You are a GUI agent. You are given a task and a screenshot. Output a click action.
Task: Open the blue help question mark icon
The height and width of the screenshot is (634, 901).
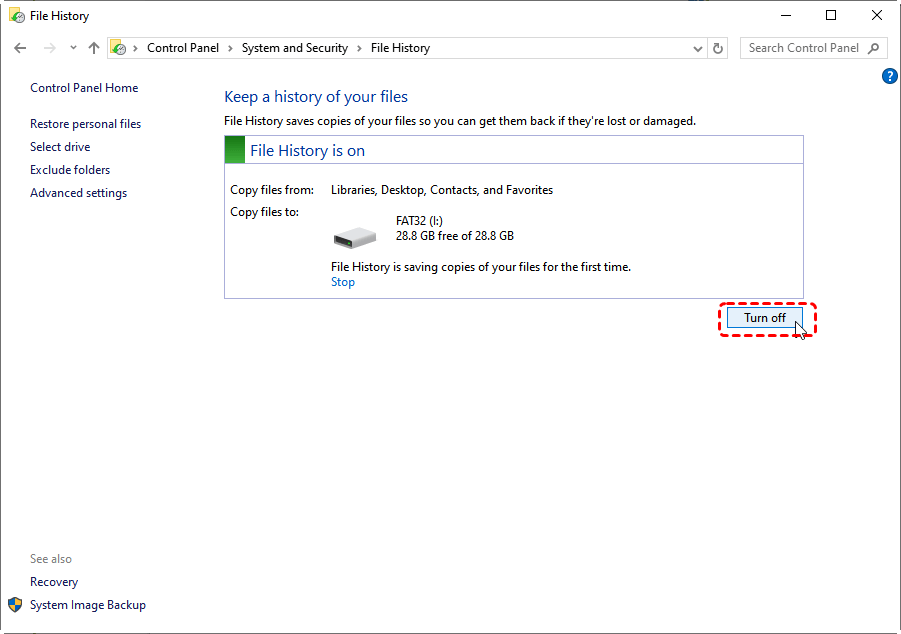click(889, 76)
